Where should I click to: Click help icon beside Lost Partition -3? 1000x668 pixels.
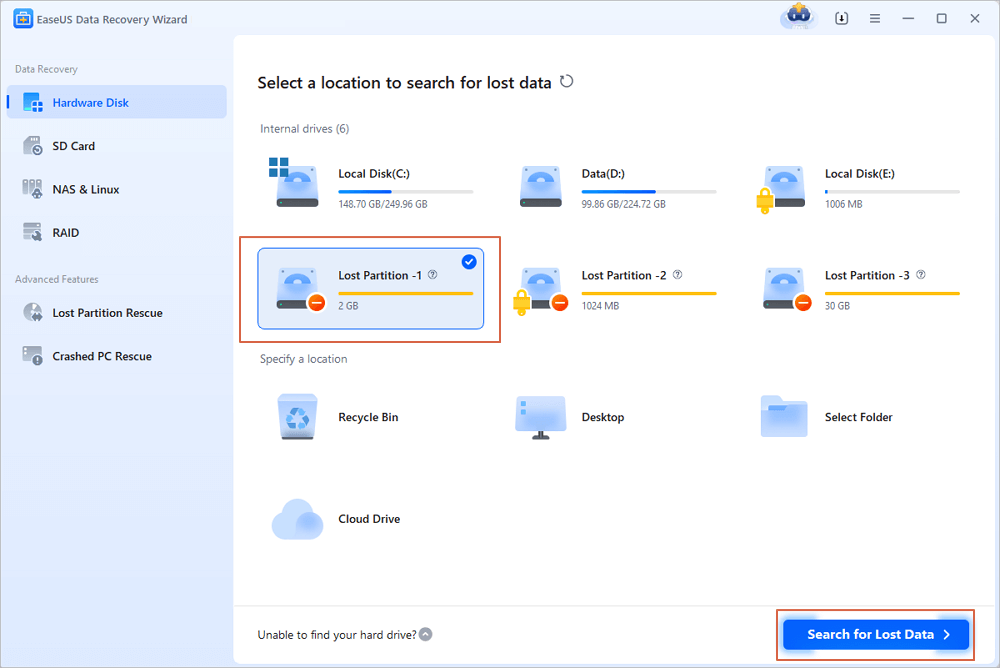(920, 275)
